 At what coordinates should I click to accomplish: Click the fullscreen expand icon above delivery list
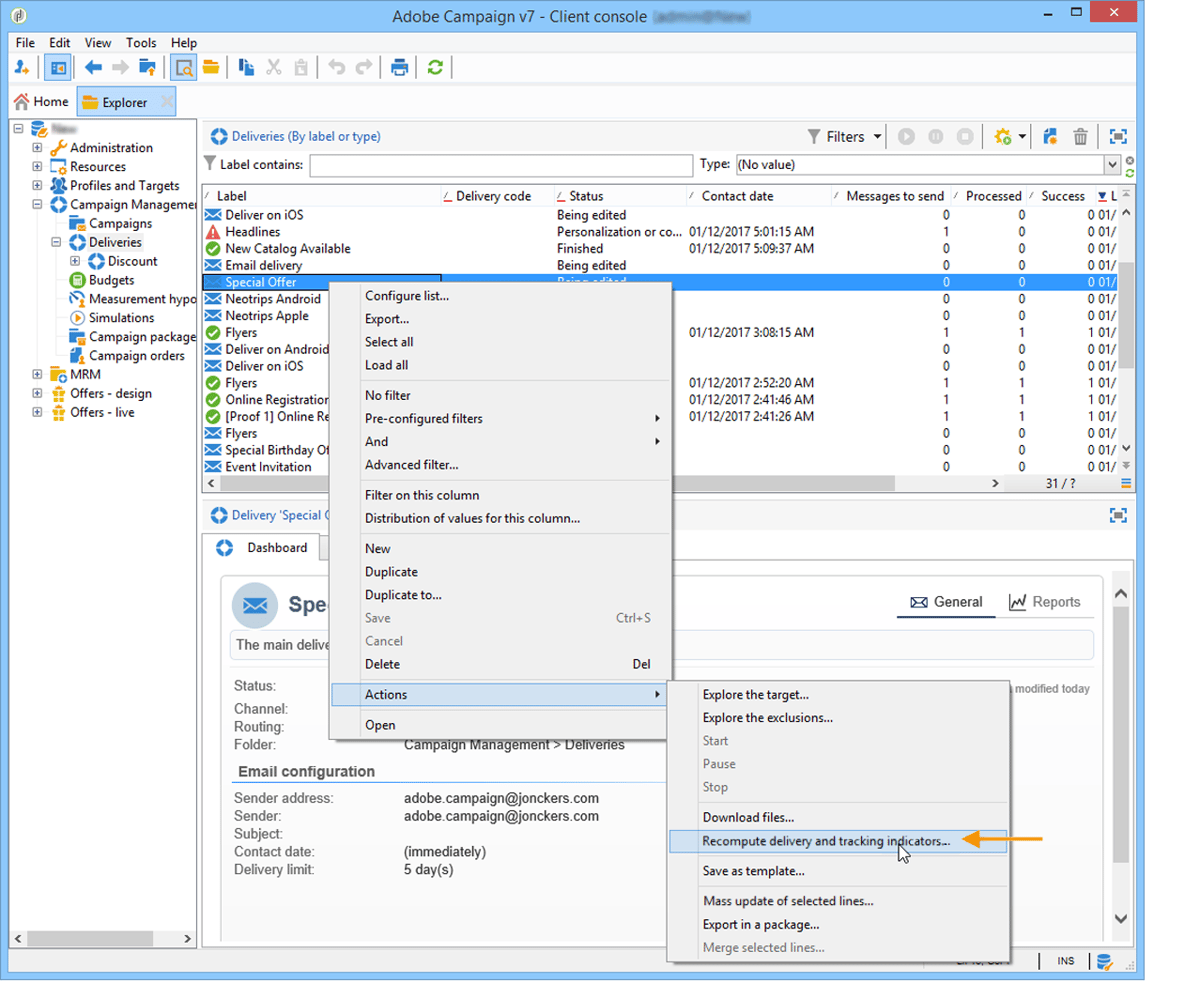(x=1118, y=137)
